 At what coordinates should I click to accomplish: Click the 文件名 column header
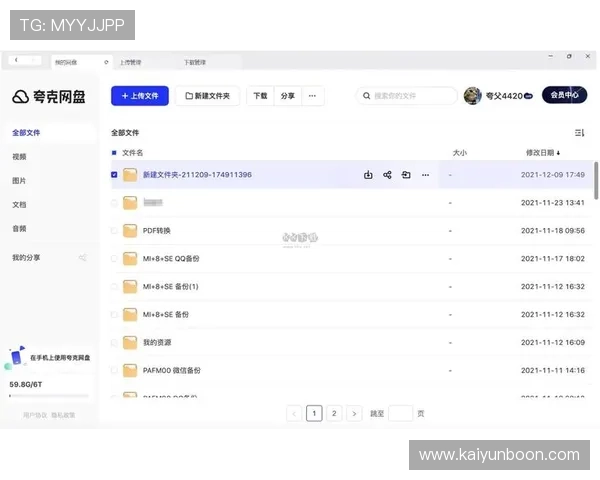(132, 153)
